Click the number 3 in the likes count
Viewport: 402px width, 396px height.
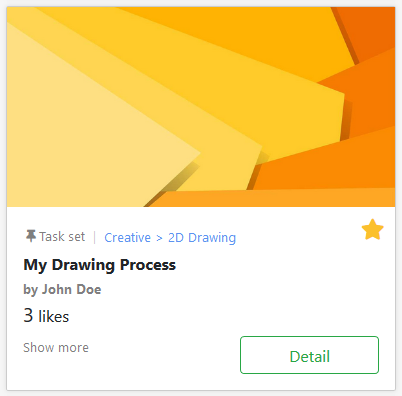pos(28,315)
